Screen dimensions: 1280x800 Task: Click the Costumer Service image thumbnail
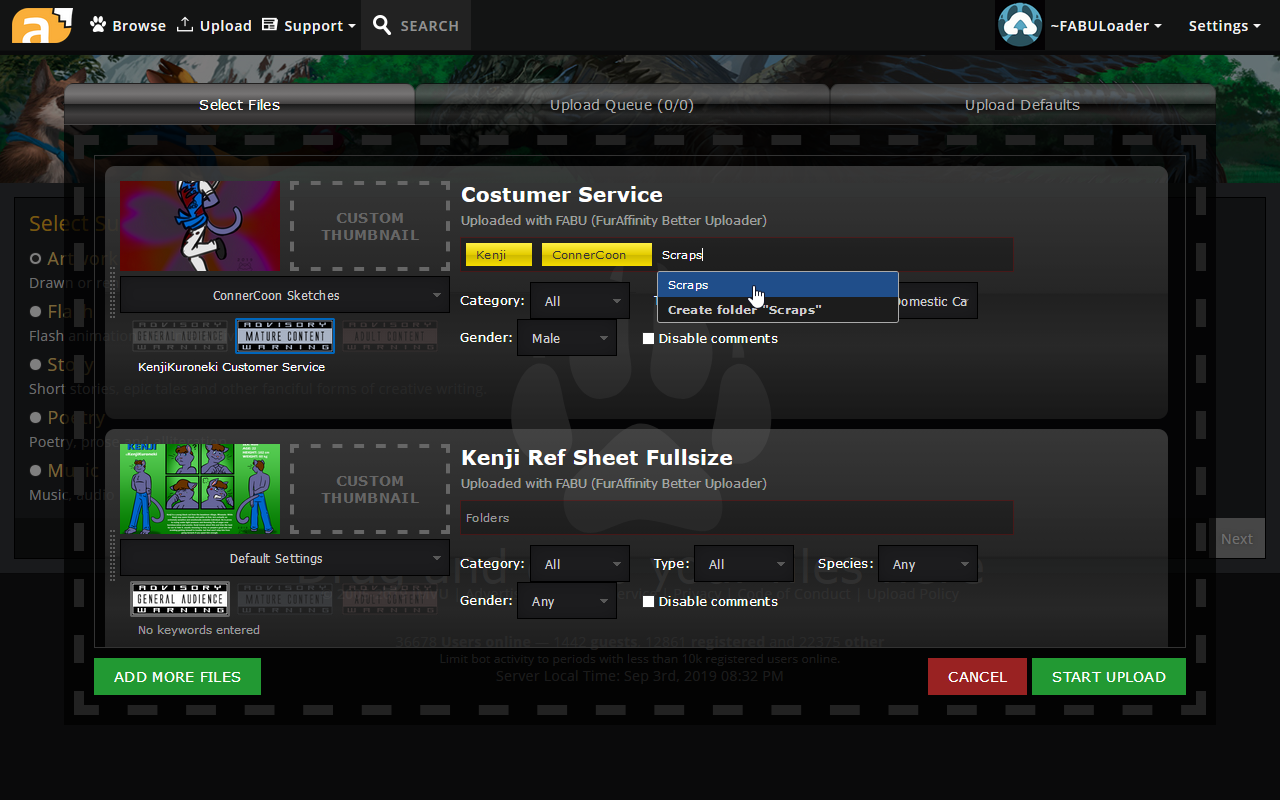click(200, 226)
